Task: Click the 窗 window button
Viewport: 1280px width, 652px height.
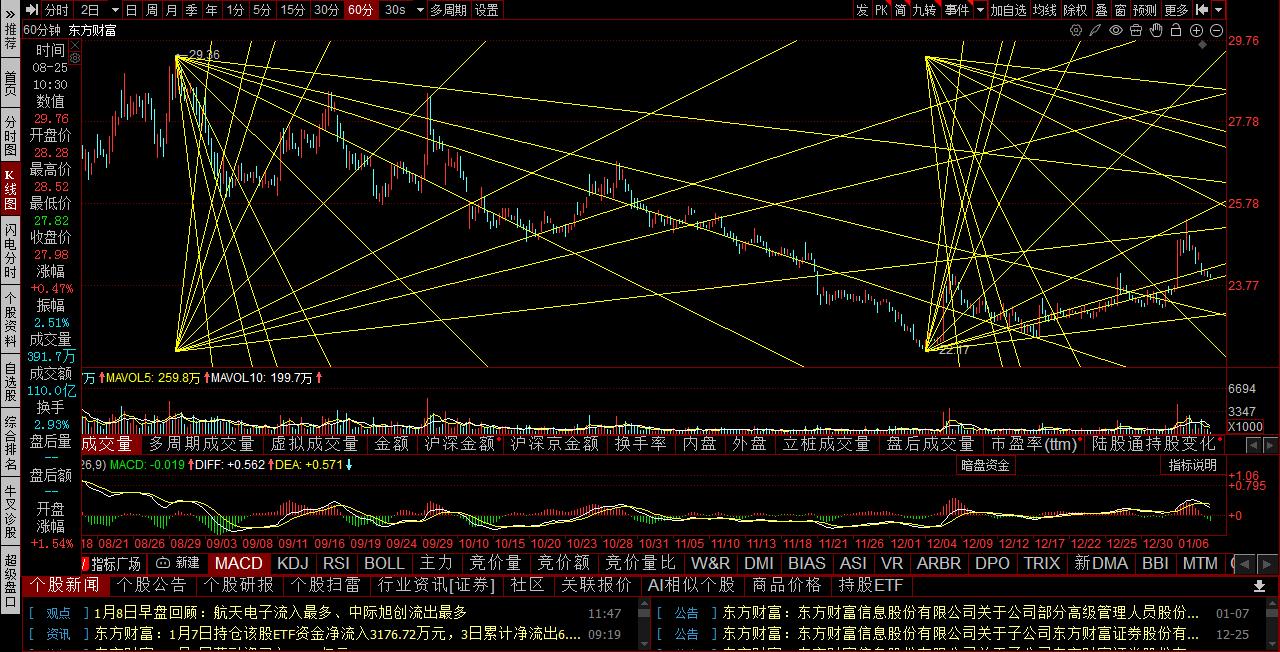Action: click(1120, 10)
